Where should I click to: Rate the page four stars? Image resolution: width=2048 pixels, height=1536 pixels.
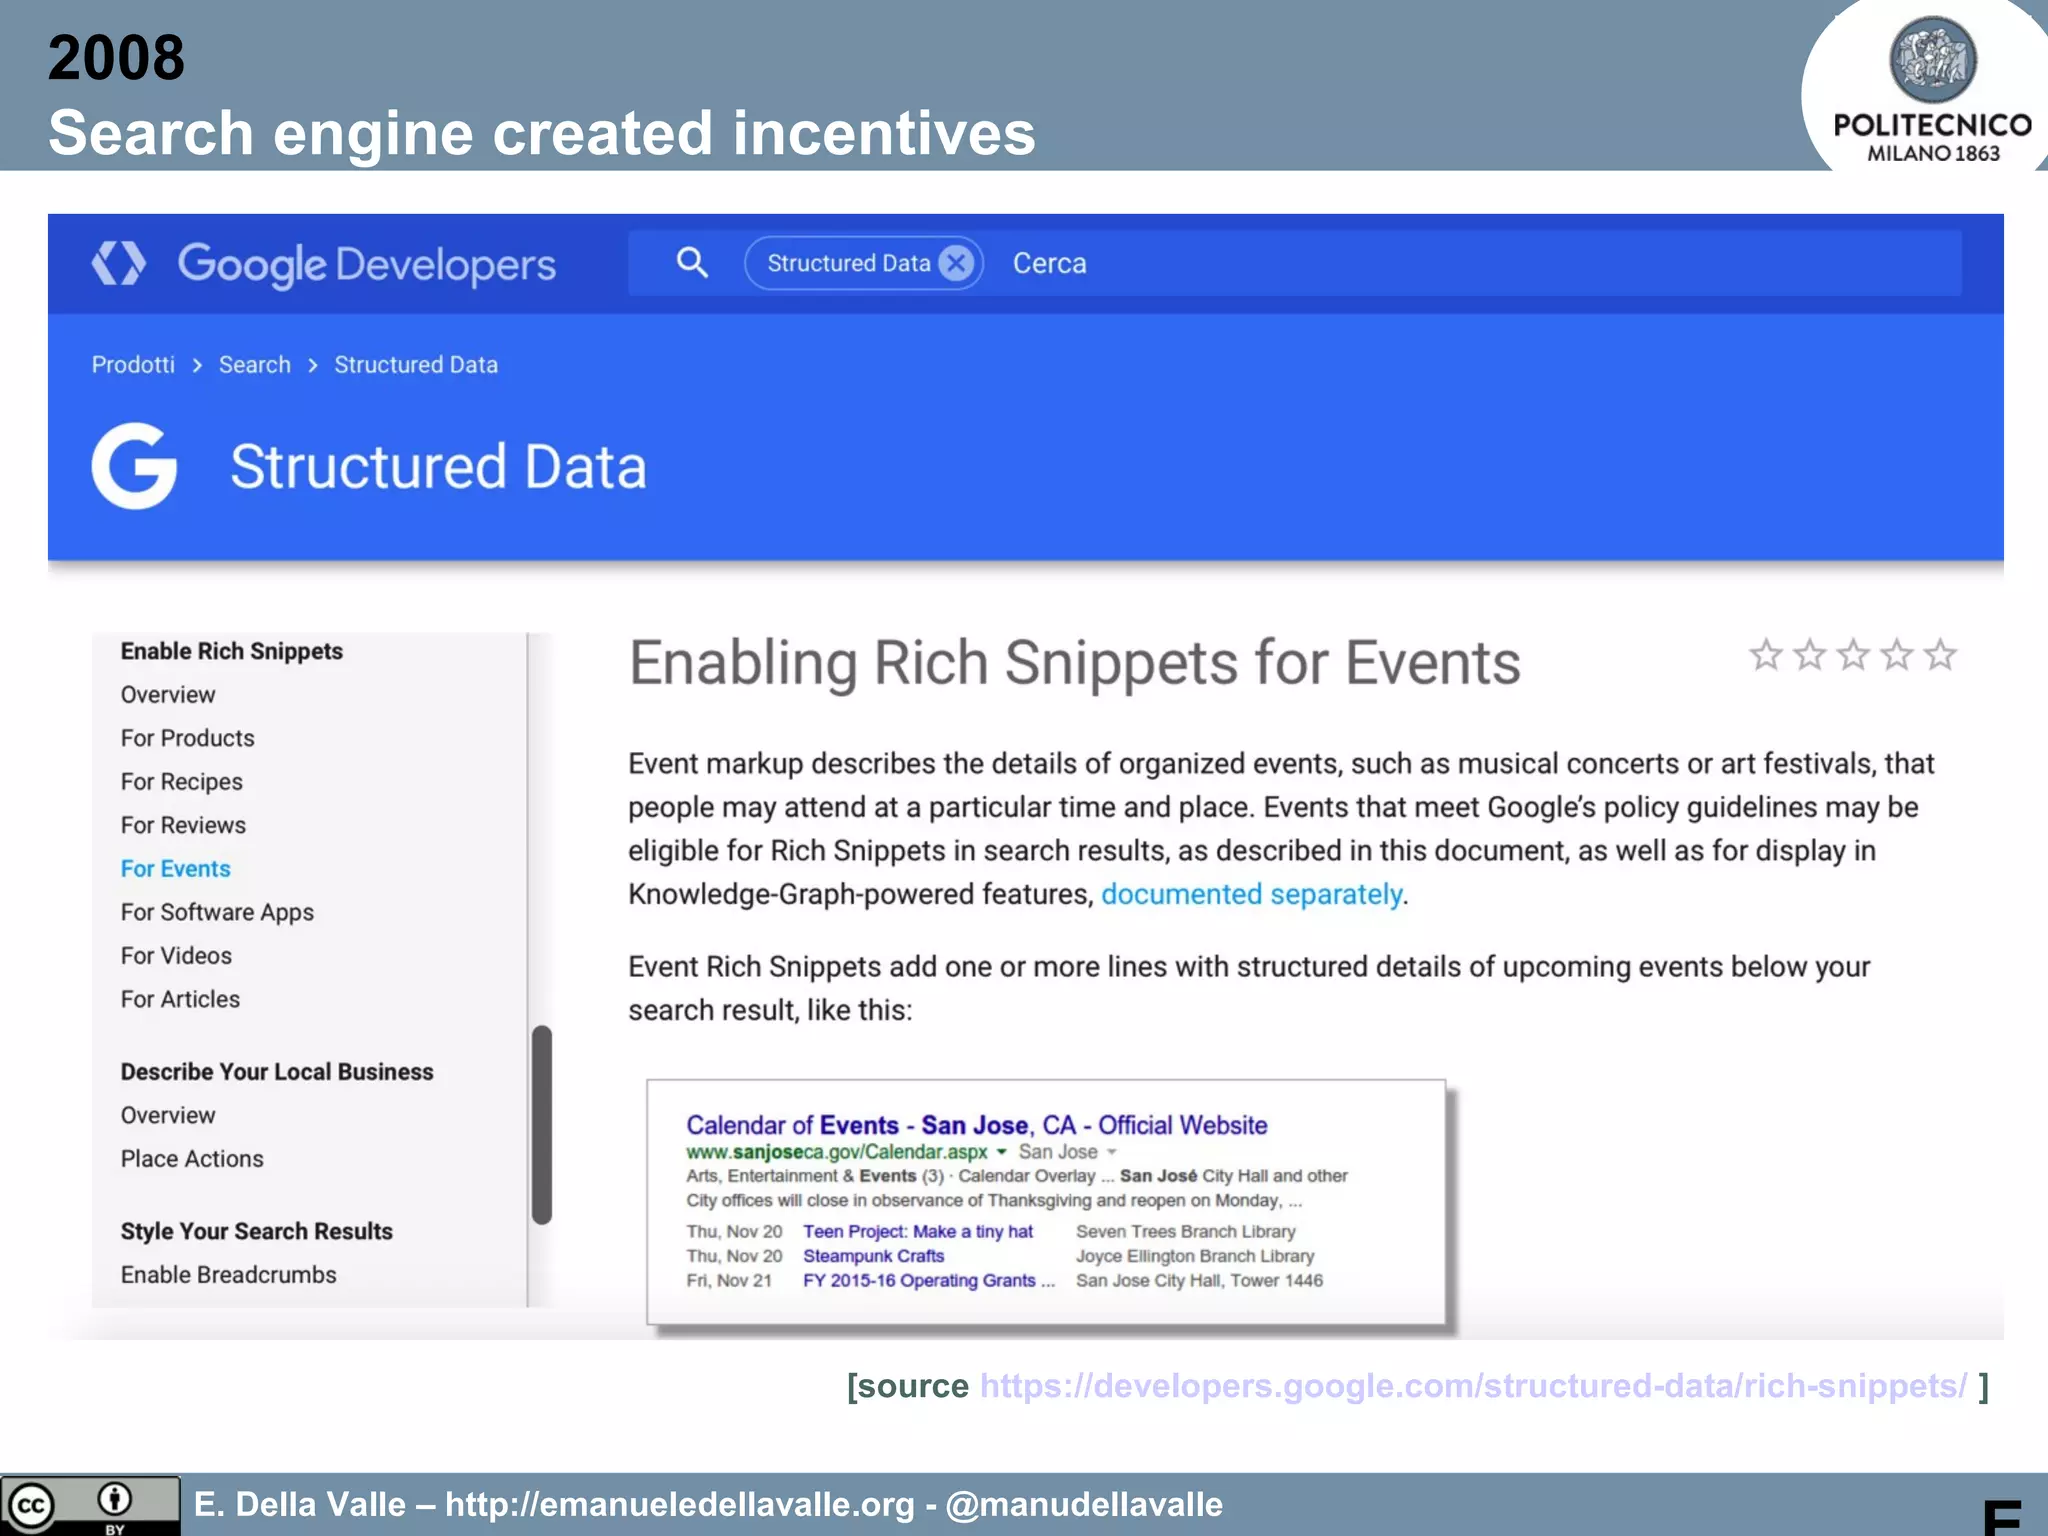coord(1897,655)
